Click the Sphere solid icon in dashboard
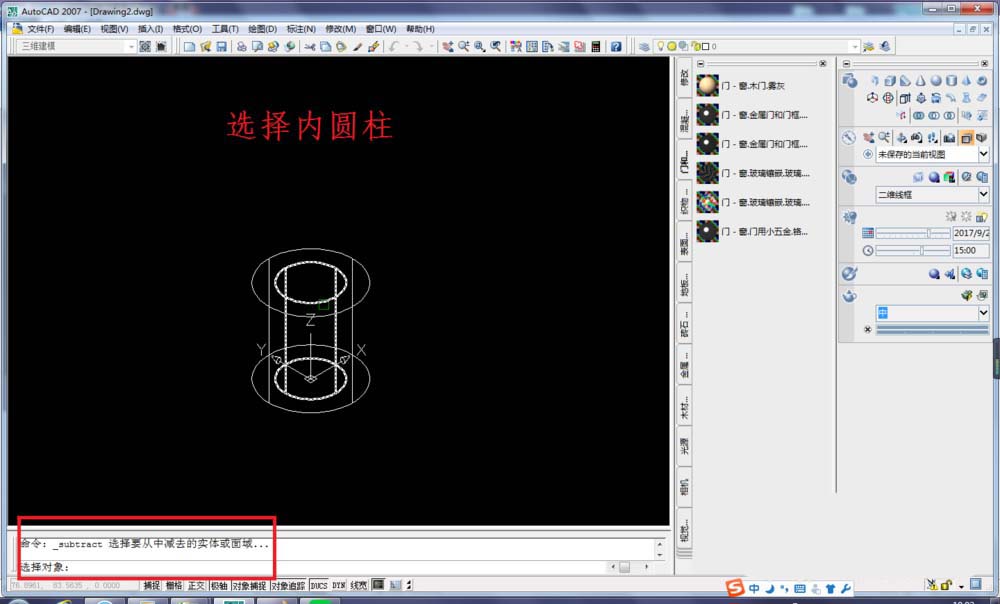The height and width of the screenshot is (604, 1000). [x=936, y=80]
